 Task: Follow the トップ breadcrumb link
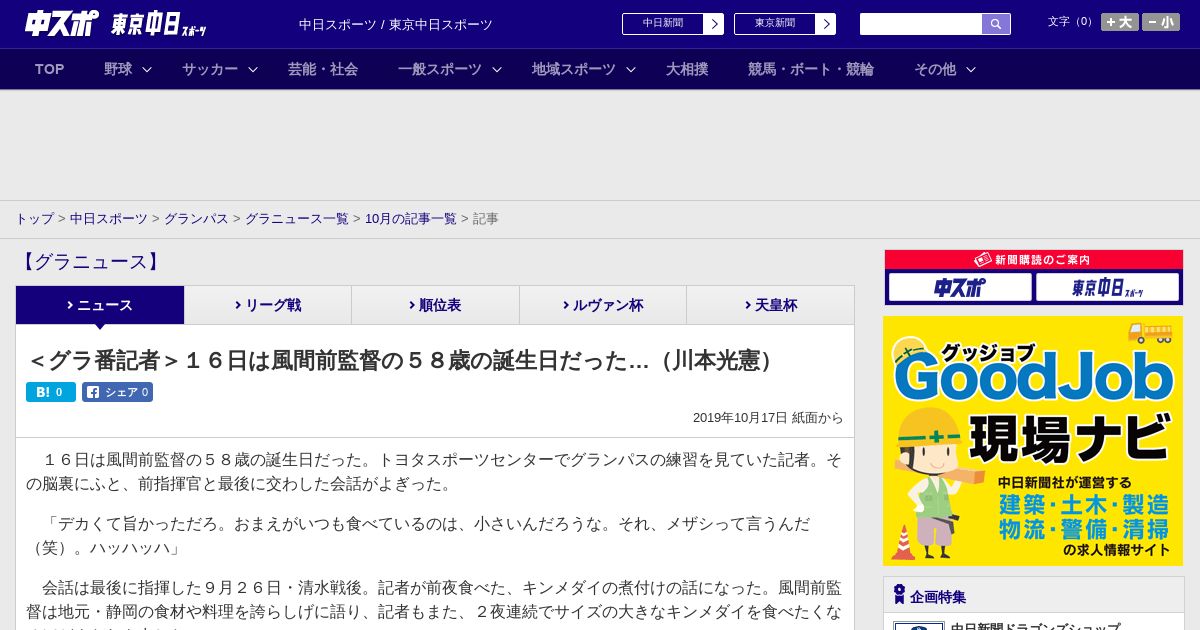click(x=34, y=219)
